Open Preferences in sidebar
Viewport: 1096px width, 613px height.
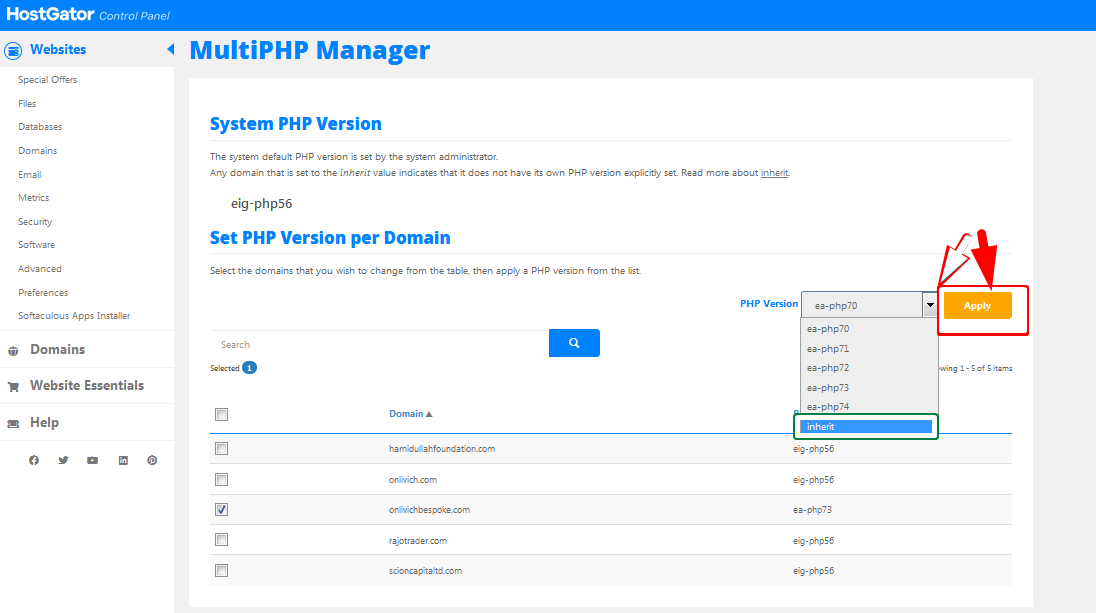(x=43, y=292)
